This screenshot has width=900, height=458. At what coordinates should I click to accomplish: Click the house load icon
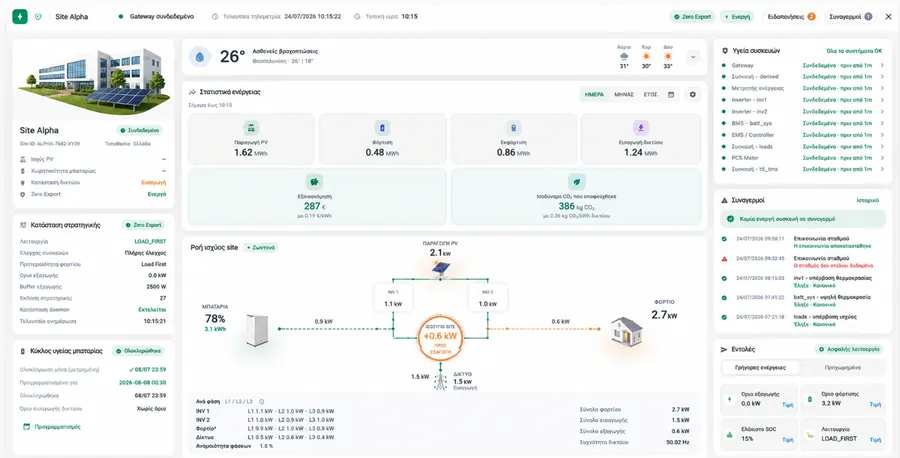point(626,331)
